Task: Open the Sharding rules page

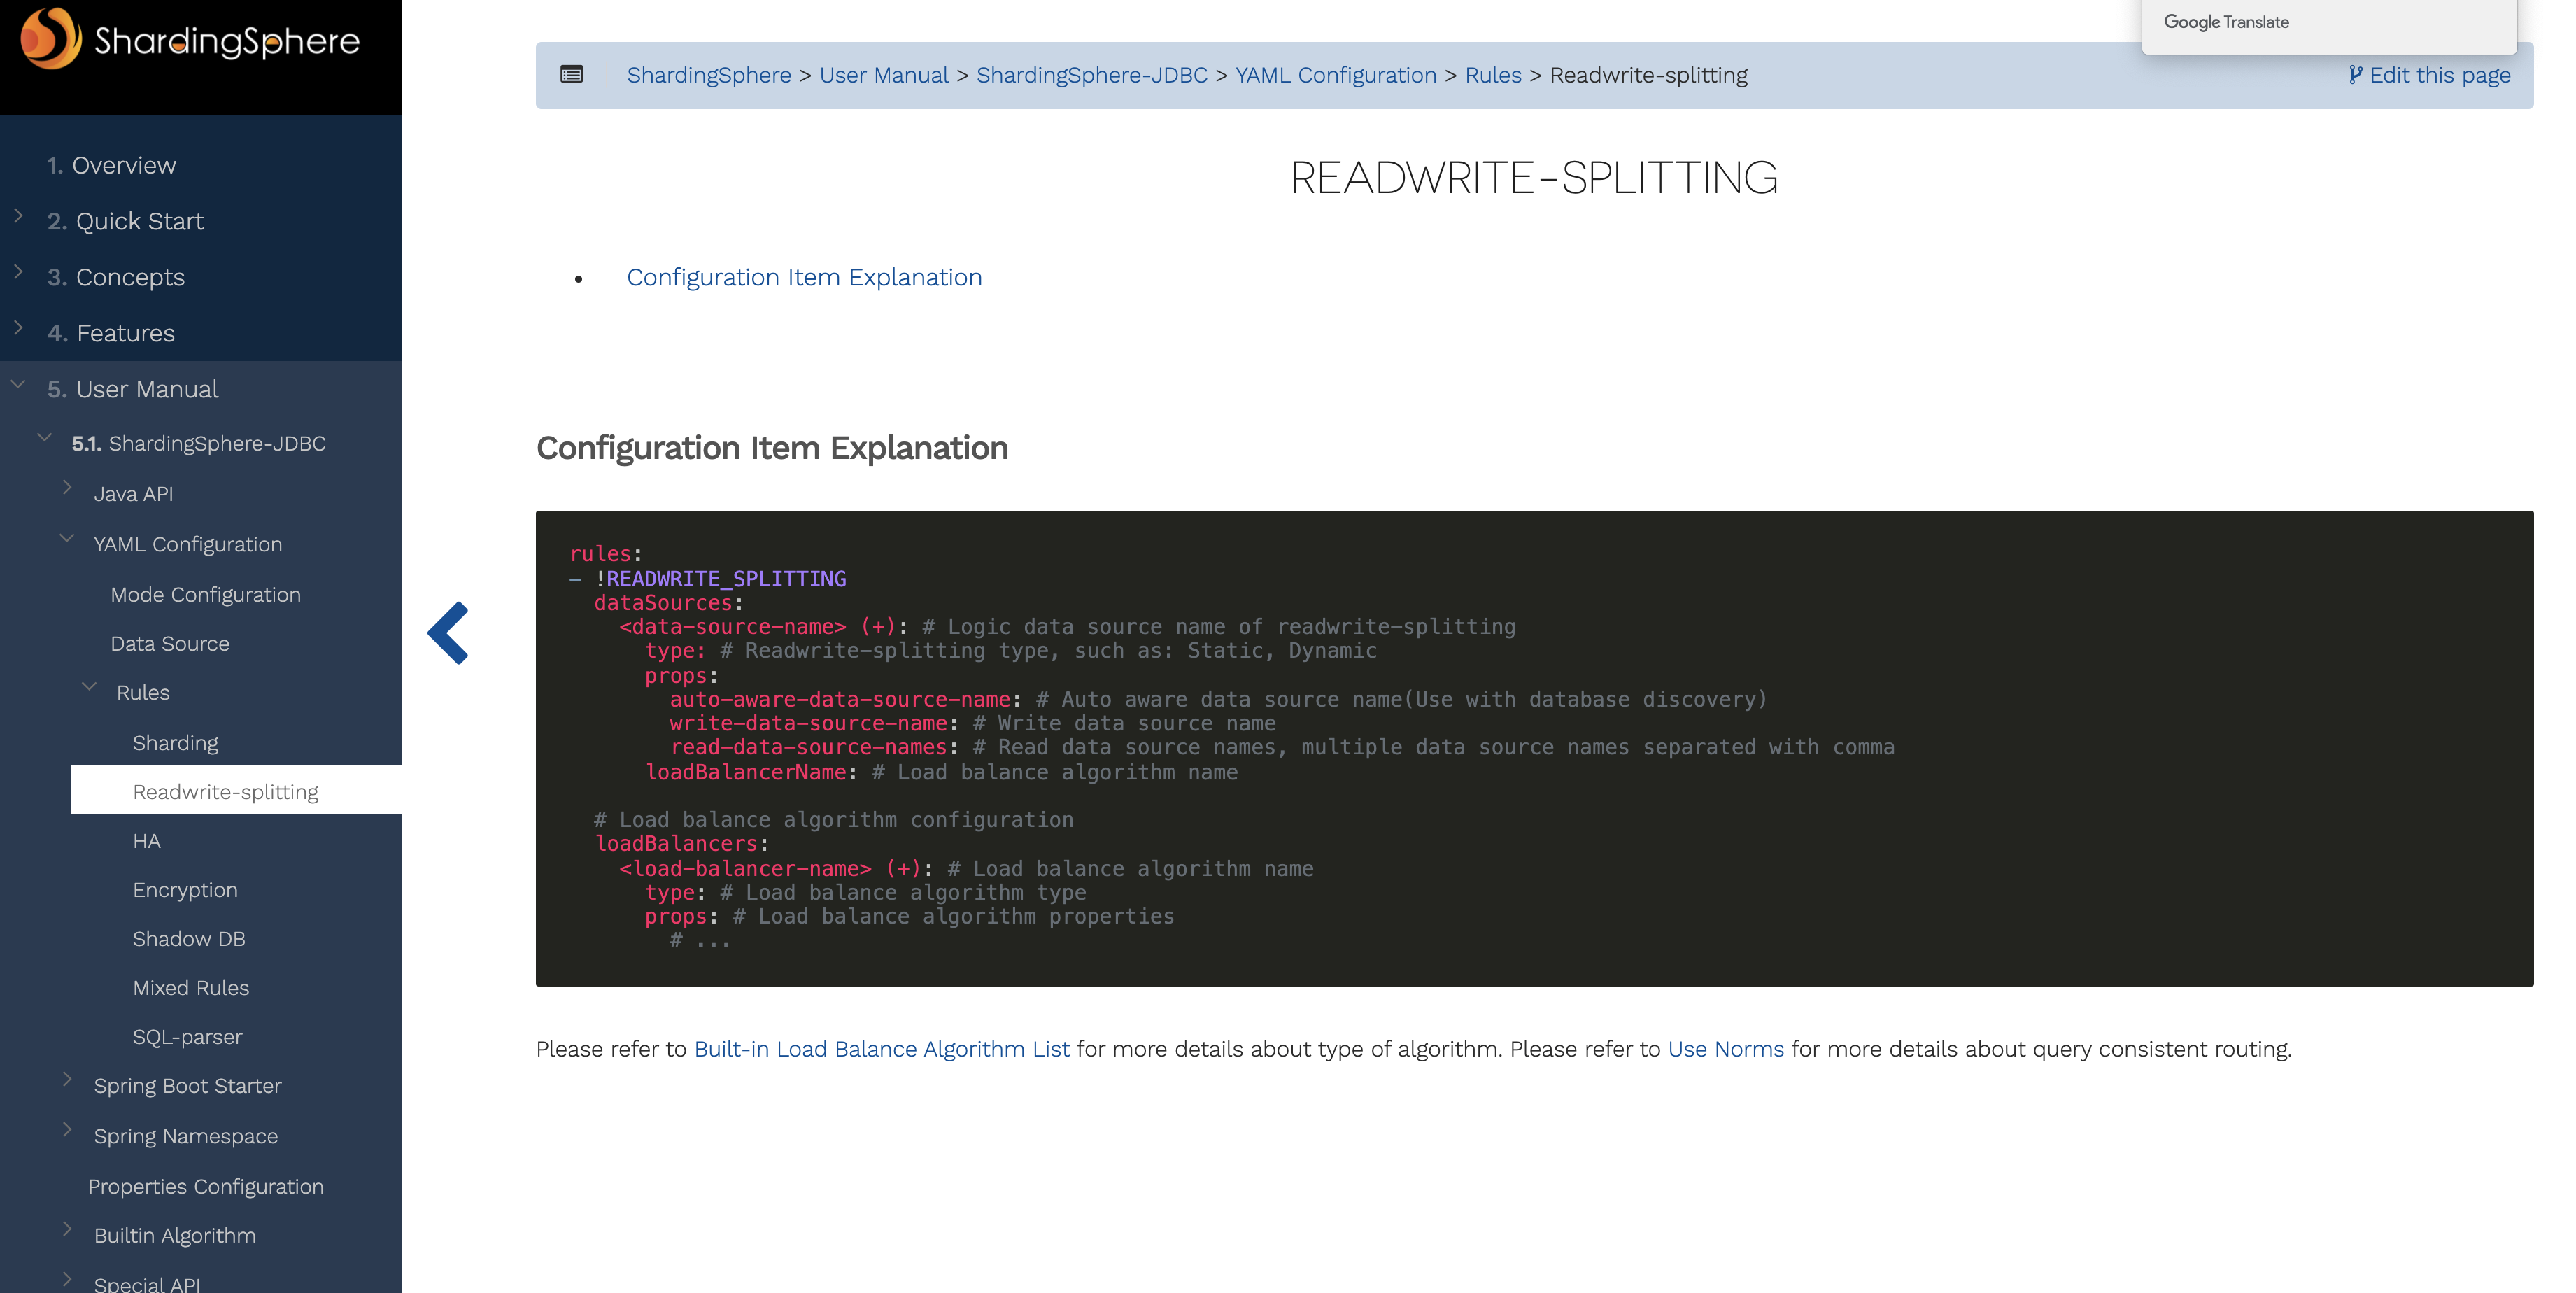Action: pos(175,743)
